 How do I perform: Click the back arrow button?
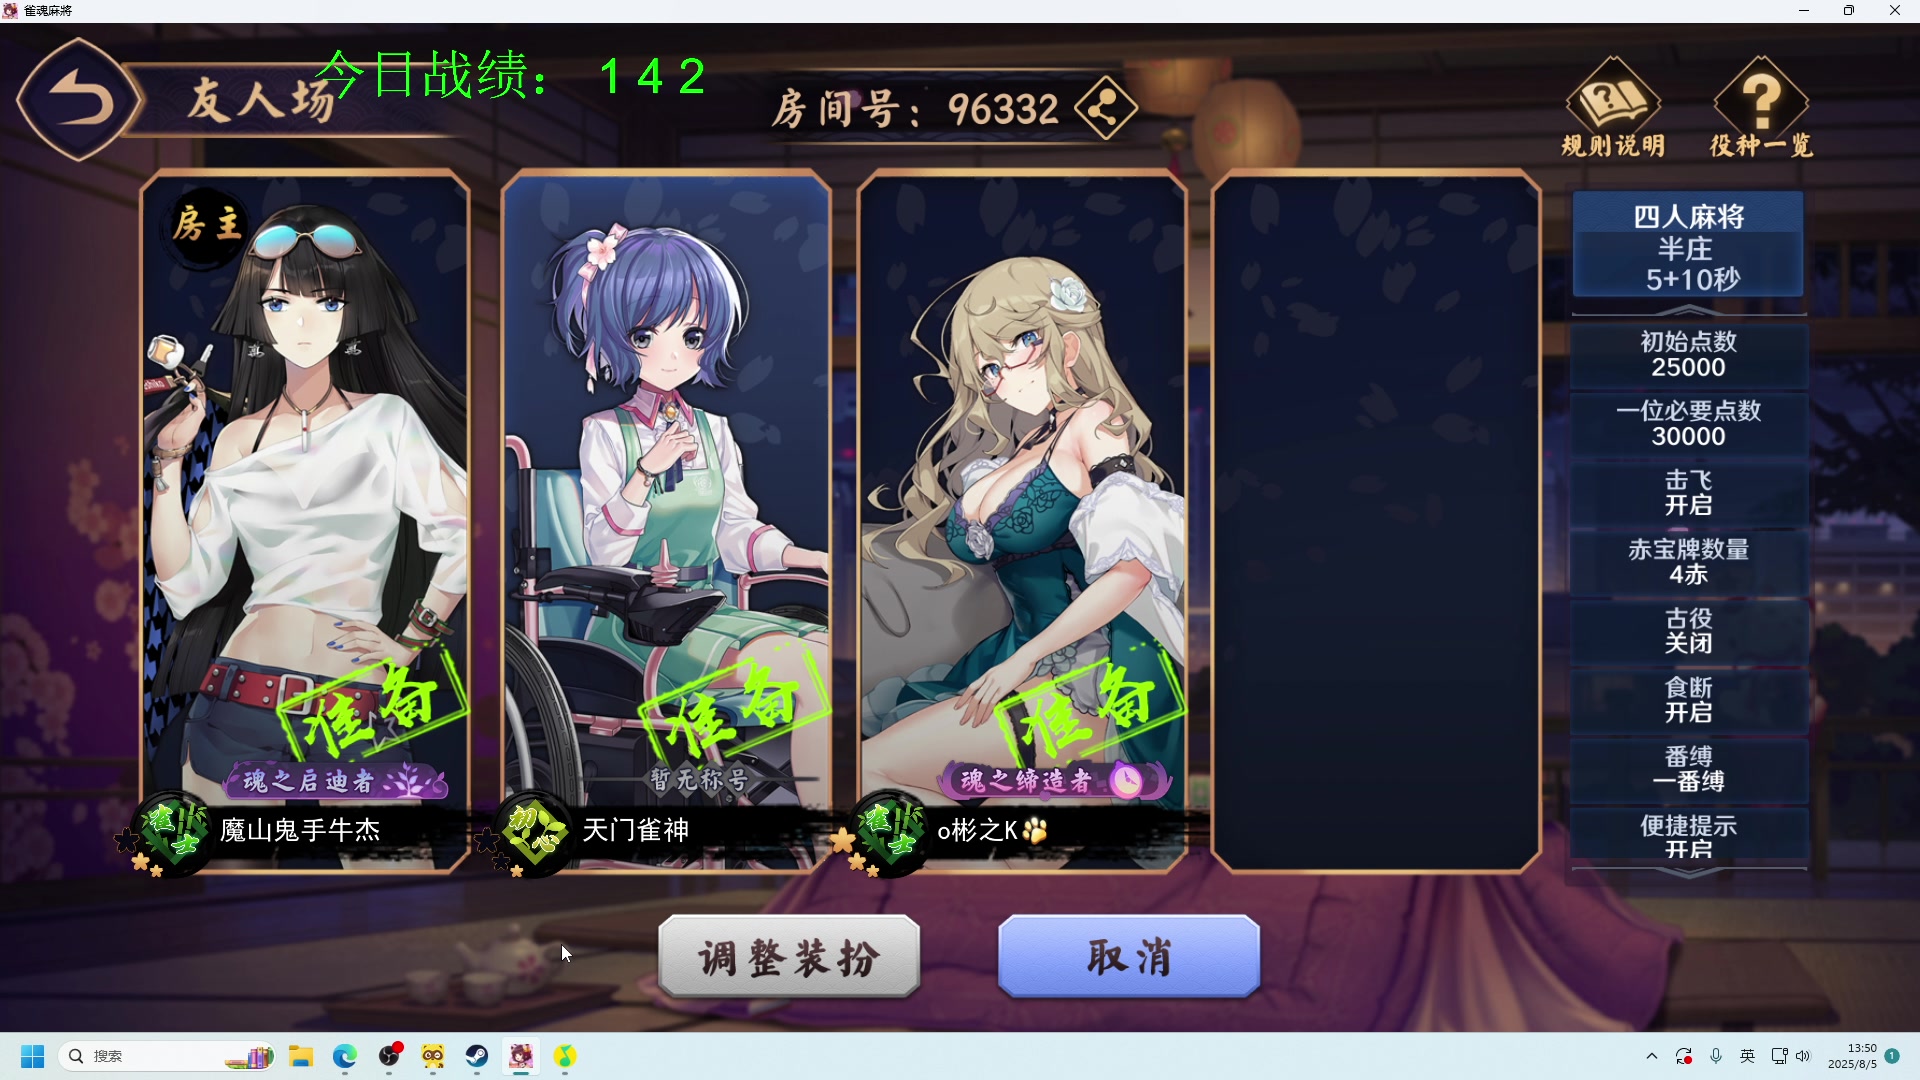pyautogui.click(x=80, y=100)
